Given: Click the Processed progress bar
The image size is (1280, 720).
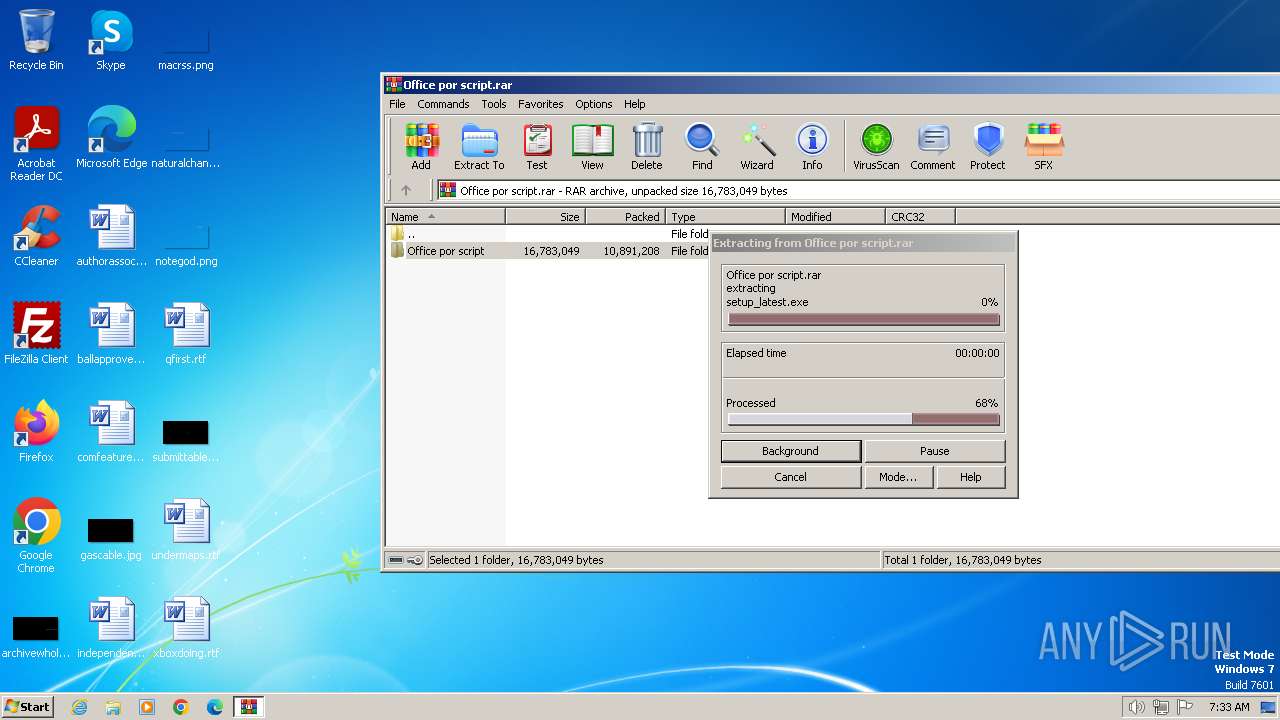Looking at the screenshot, I should (x=864, y=420).
